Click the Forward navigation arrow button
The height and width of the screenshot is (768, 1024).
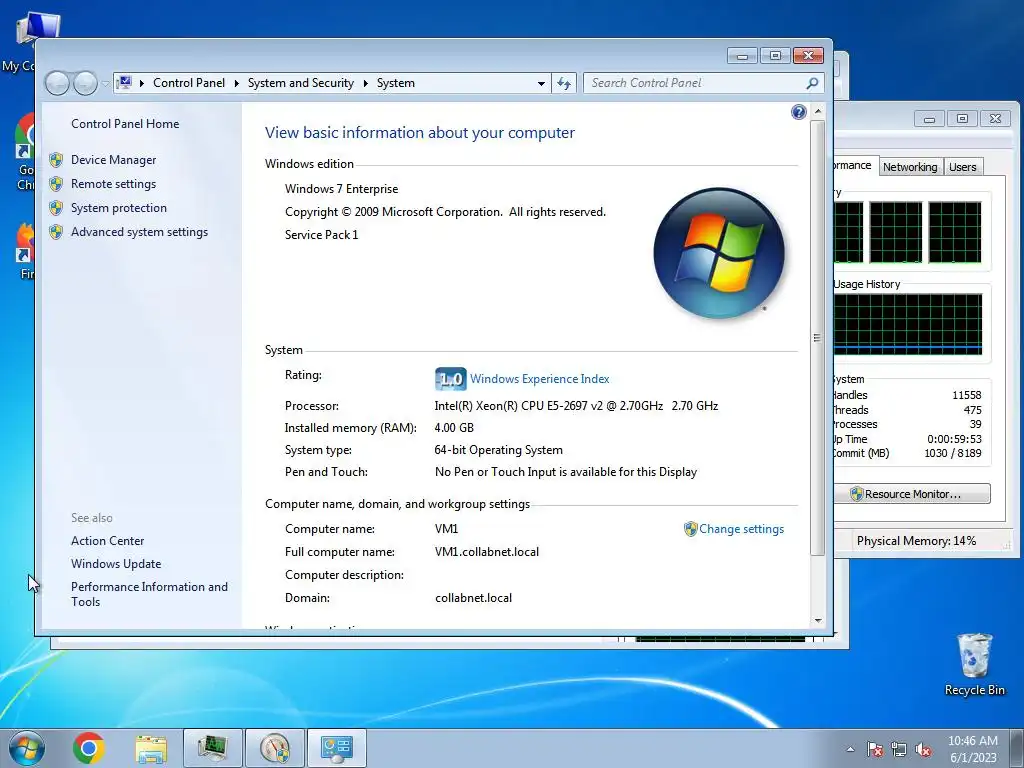85,83
